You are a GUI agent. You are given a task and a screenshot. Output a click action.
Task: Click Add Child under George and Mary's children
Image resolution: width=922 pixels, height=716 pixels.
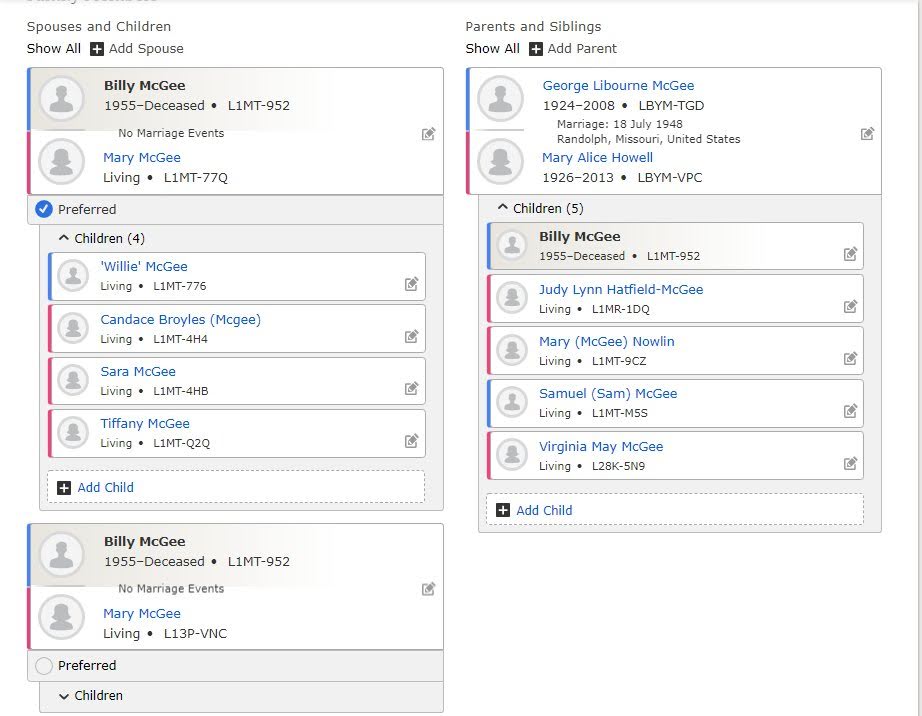point(544,510)
